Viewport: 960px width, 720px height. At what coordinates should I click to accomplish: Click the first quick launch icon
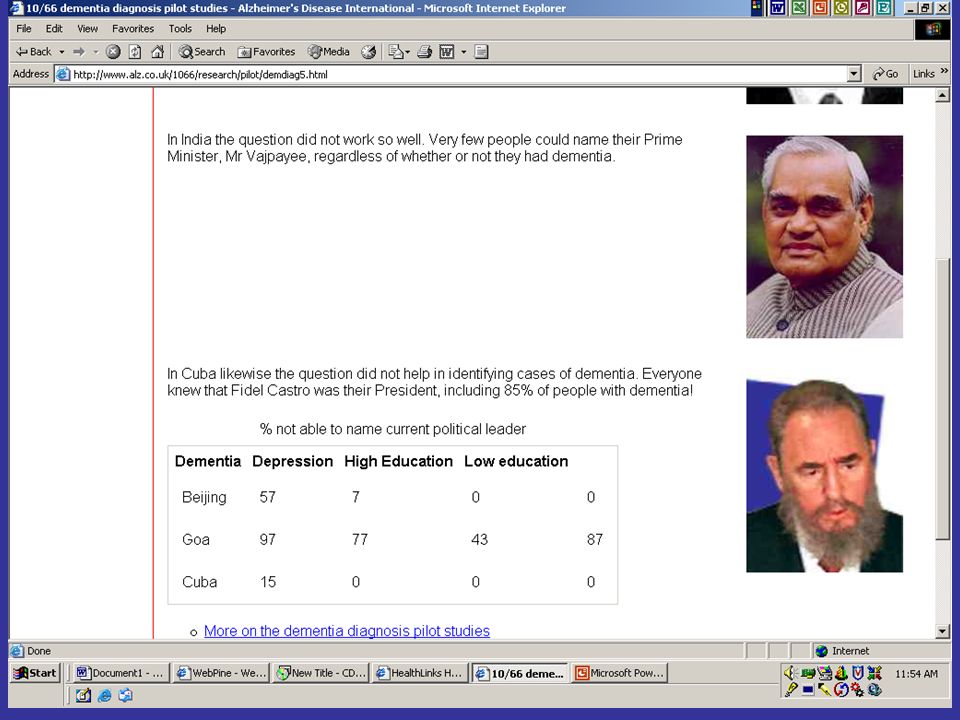coord(83,696)
